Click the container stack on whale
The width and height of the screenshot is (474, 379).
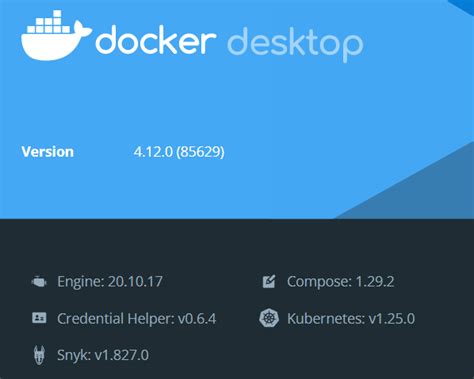click(49, 23)
